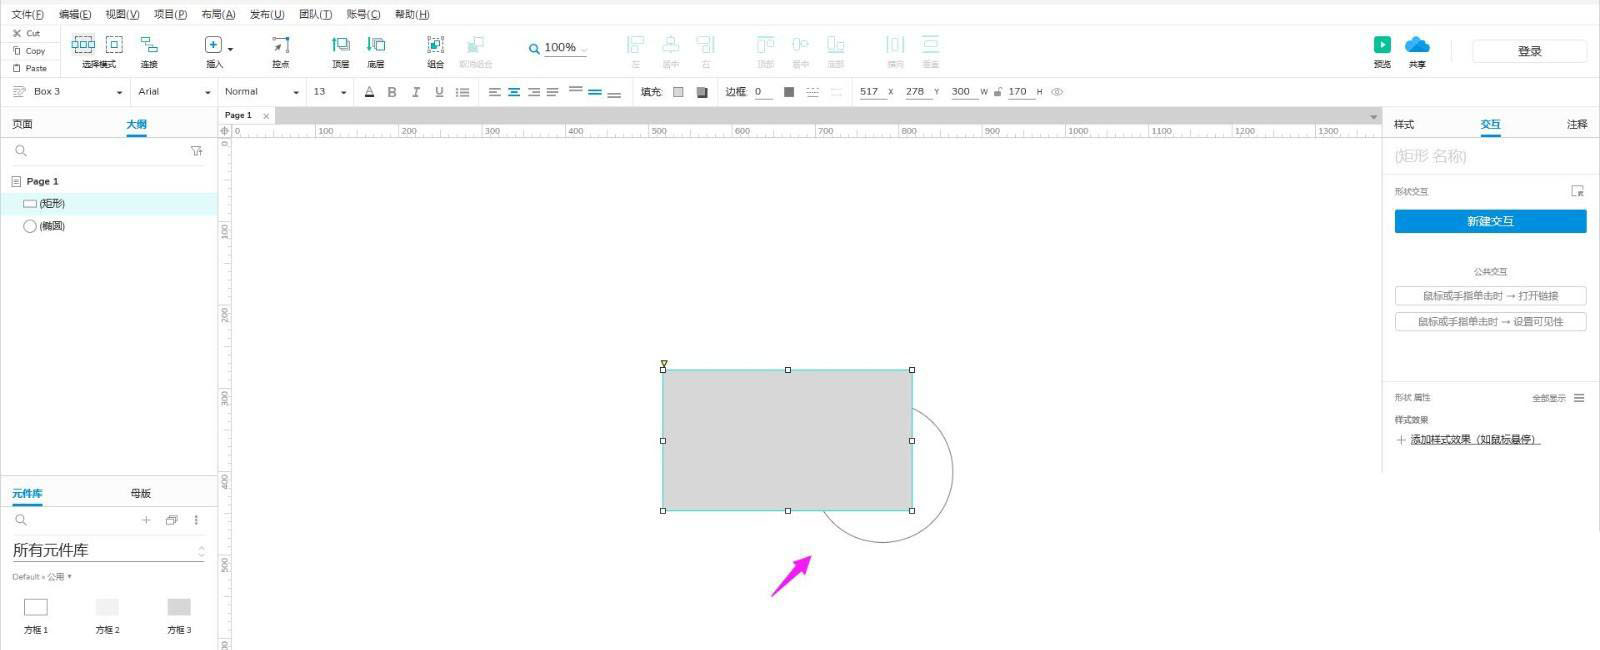This screenshot has width=1600, height=650.
Task: Select (椭圆) in the outline list
Action: point(52,226)
